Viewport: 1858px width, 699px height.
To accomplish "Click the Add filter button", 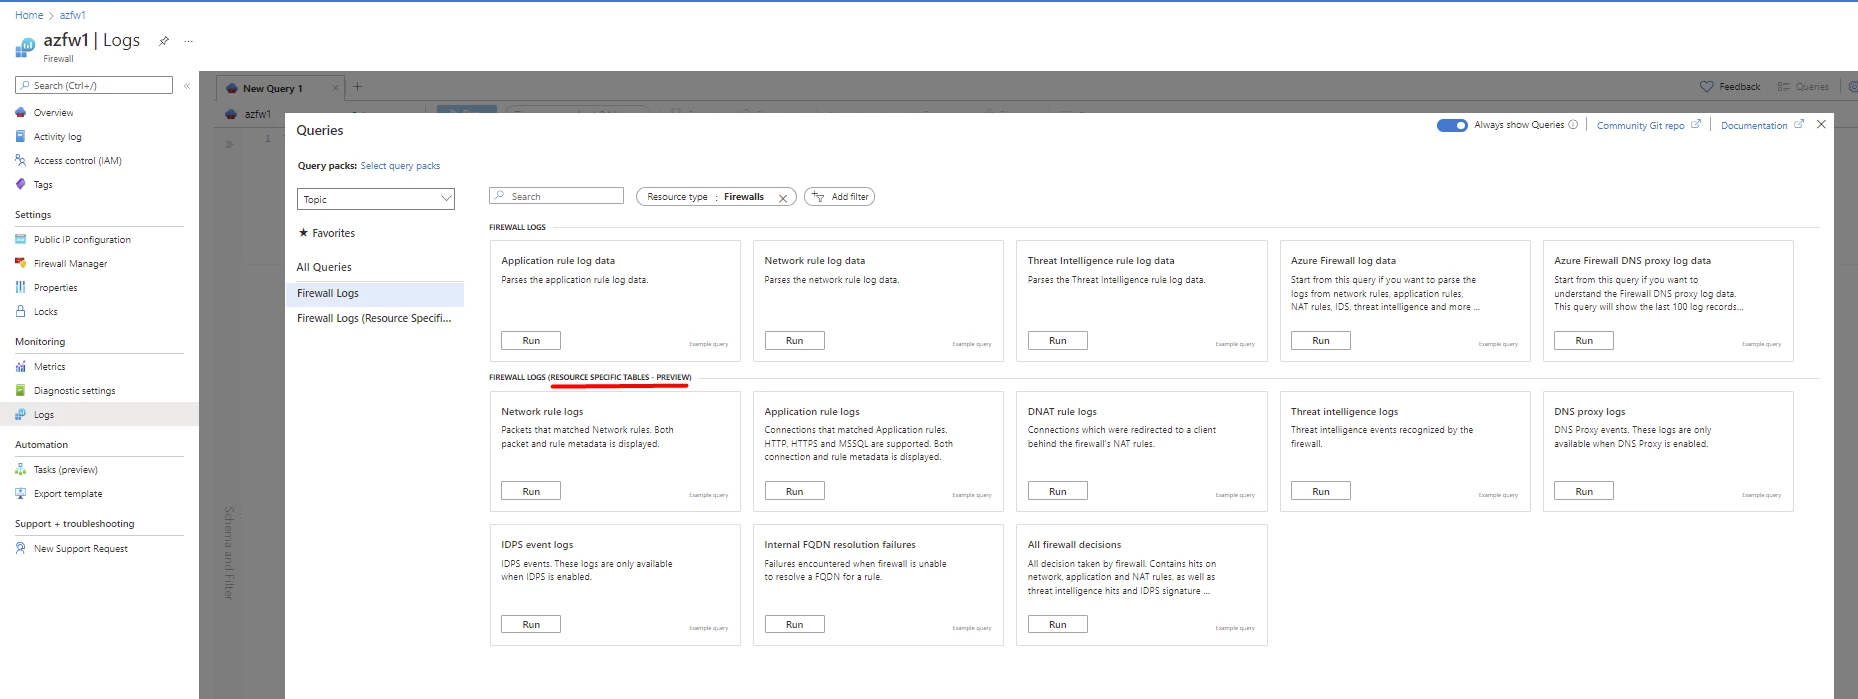I will tap(840, 197).
